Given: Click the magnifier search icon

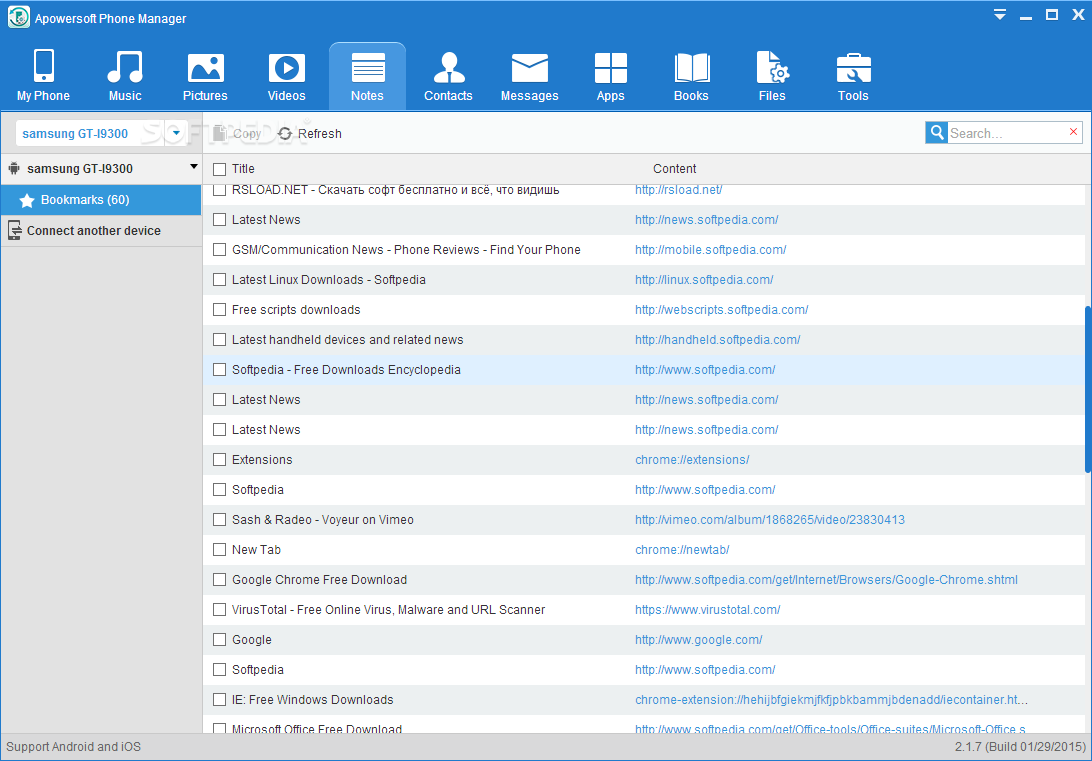Looking at the screenshot, I should pyautogui.click(x=937, y=132).
